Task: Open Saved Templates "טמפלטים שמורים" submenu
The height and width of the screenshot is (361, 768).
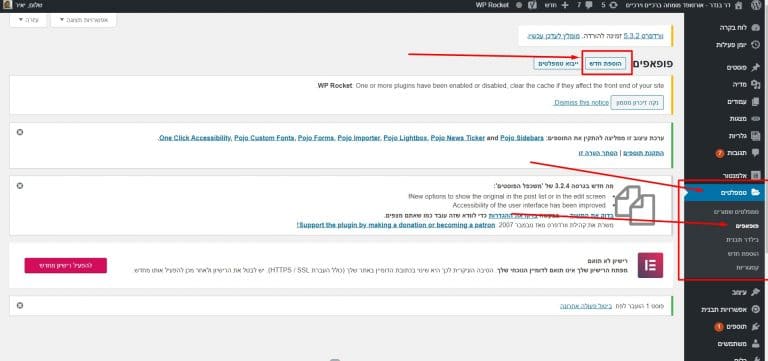Action: point(736,212)
